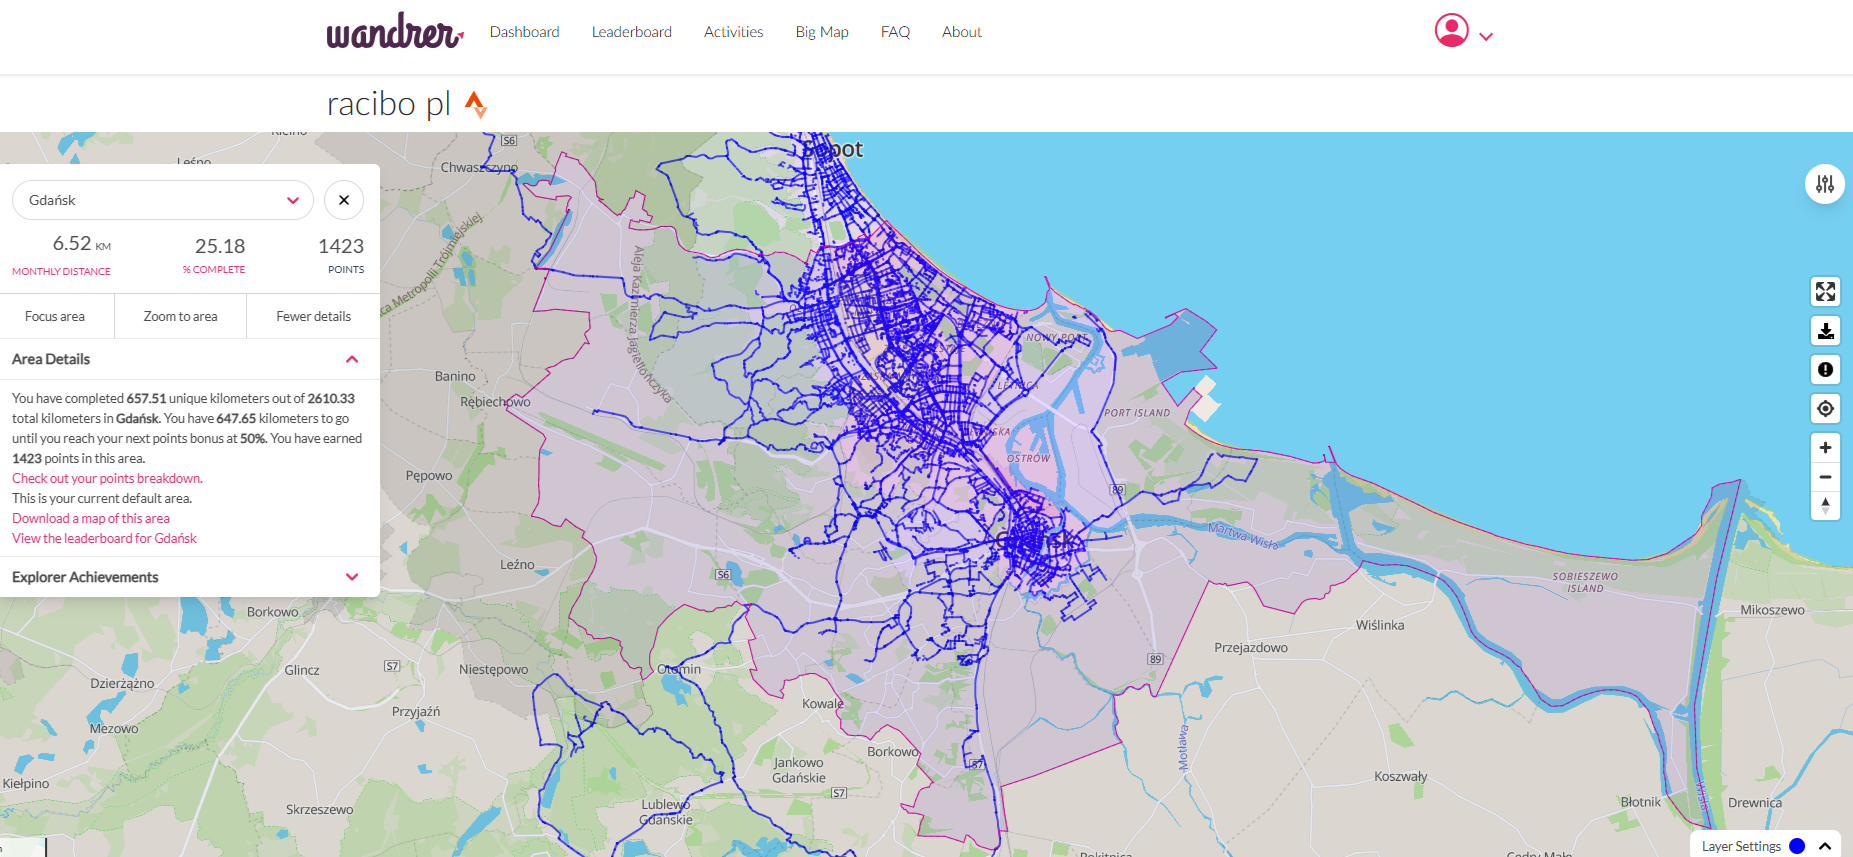
Task: Reset map bearing with compass icon
Action: [x=1825, y=505]
